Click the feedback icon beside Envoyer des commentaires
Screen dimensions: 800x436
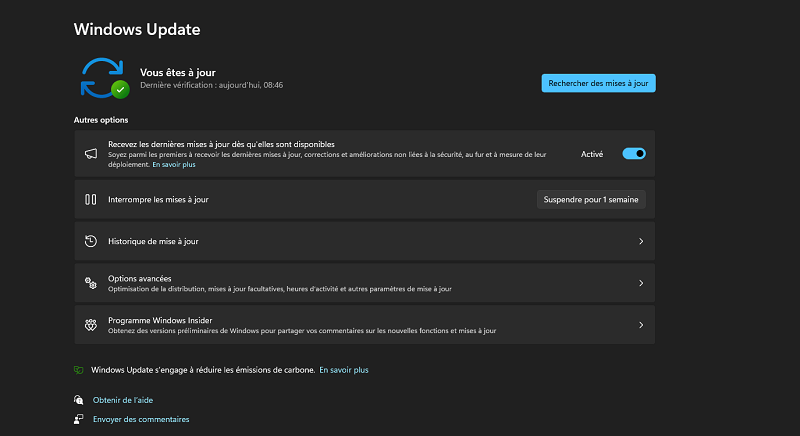point(79,420)
